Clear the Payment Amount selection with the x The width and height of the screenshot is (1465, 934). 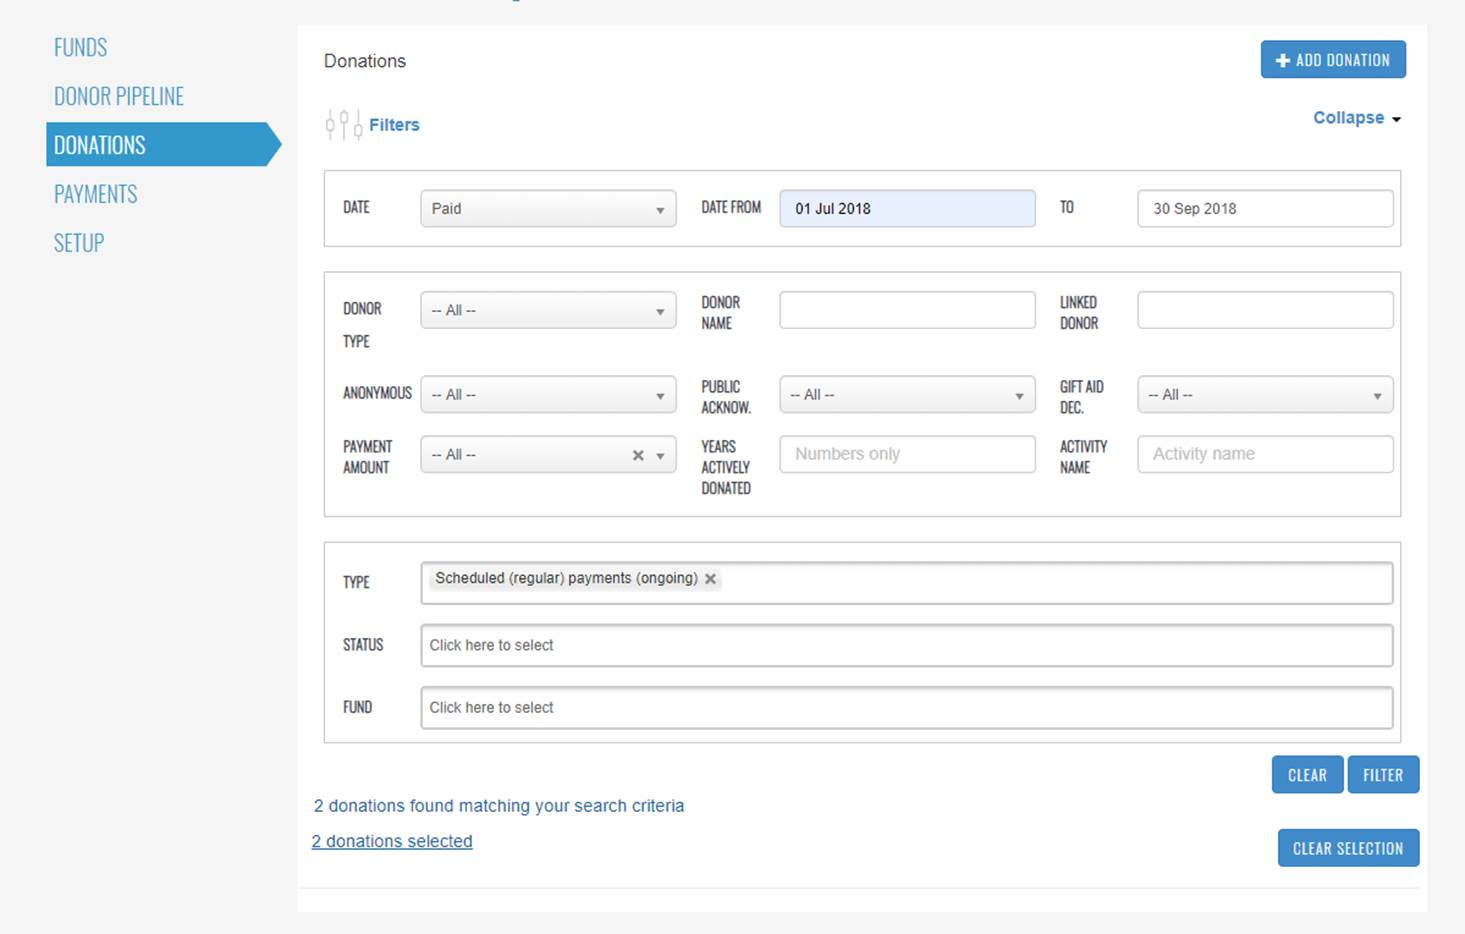click(x=638, y=455)
